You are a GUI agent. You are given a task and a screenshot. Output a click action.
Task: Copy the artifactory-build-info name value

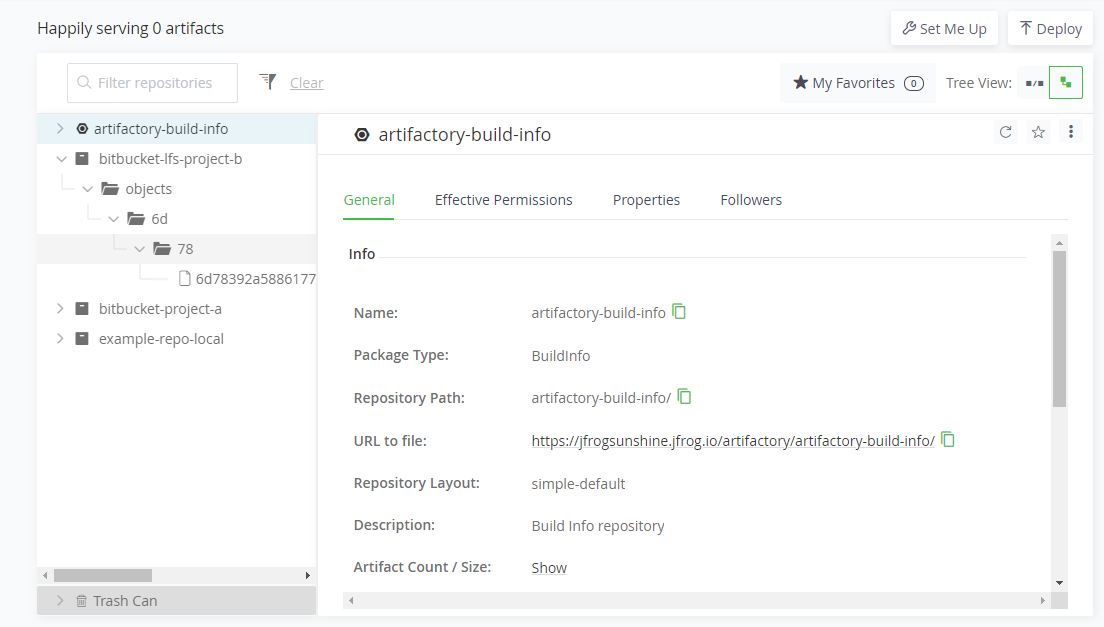tap(679, 311)
